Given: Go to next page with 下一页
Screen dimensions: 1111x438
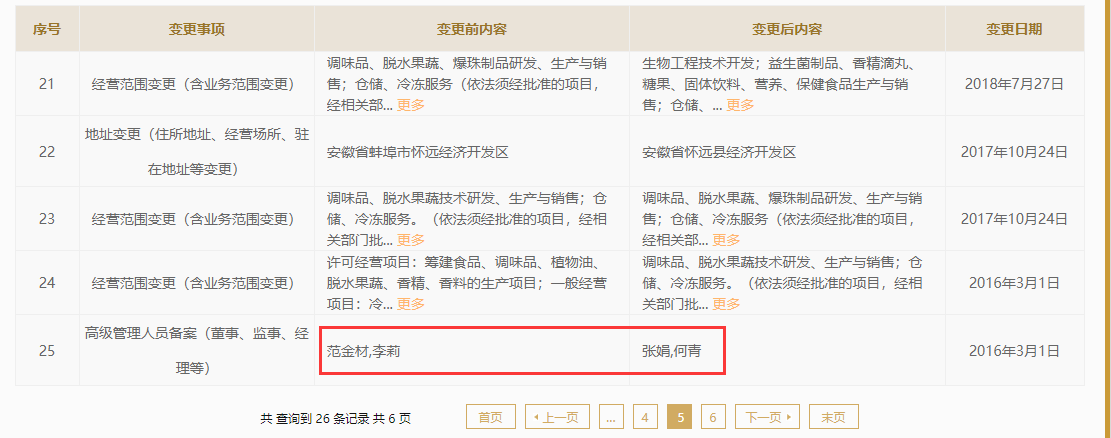Looking at the screenshot, I should (x=767, y=417).
